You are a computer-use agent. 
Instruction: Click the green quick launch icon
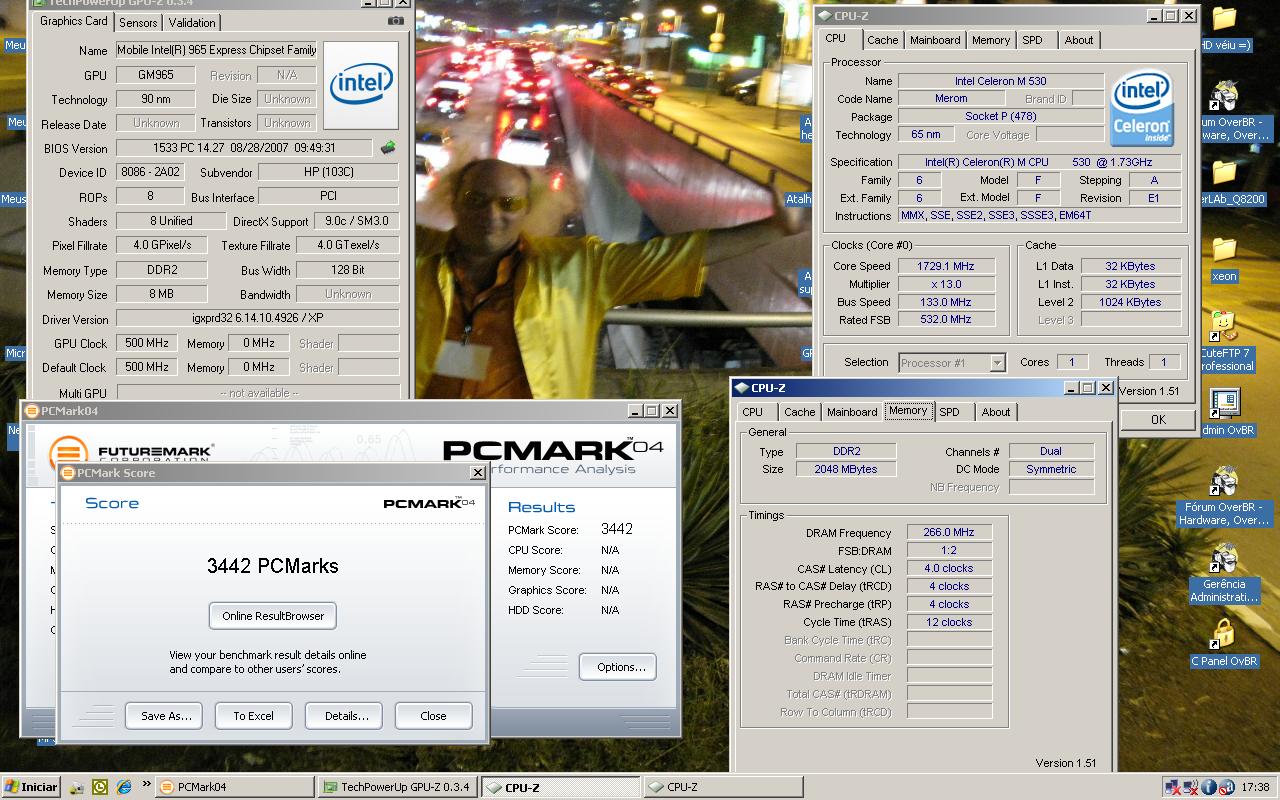tap(100, 787)
